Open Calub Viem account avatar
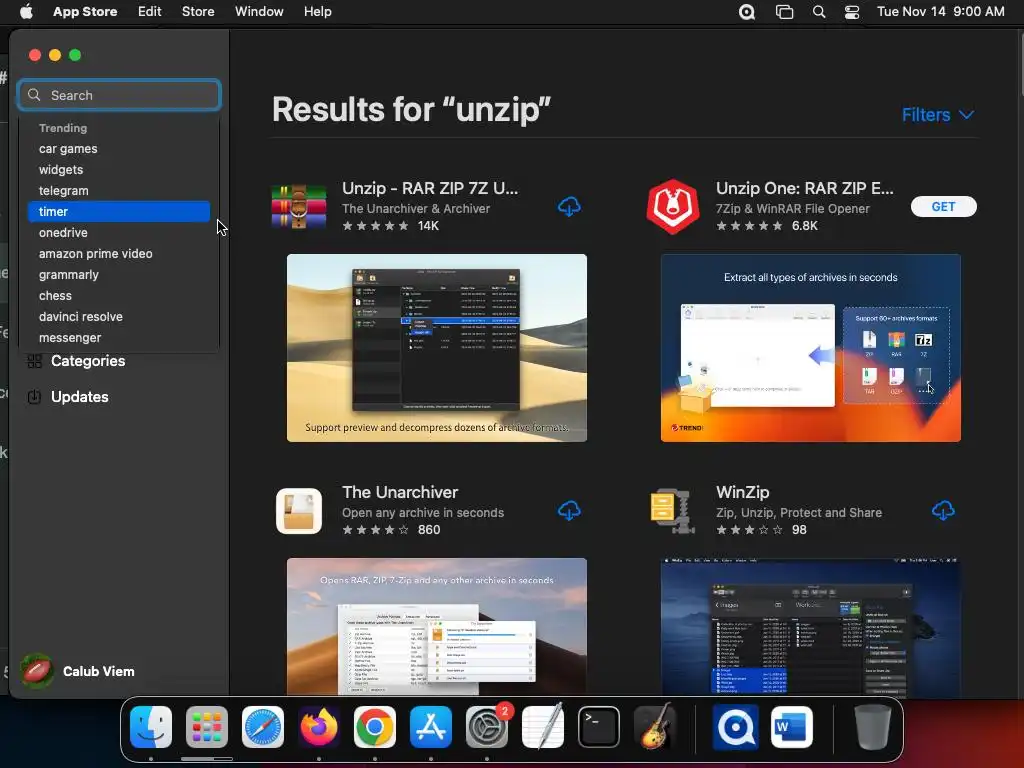1024x768 pixels. (x=37, y=671)
